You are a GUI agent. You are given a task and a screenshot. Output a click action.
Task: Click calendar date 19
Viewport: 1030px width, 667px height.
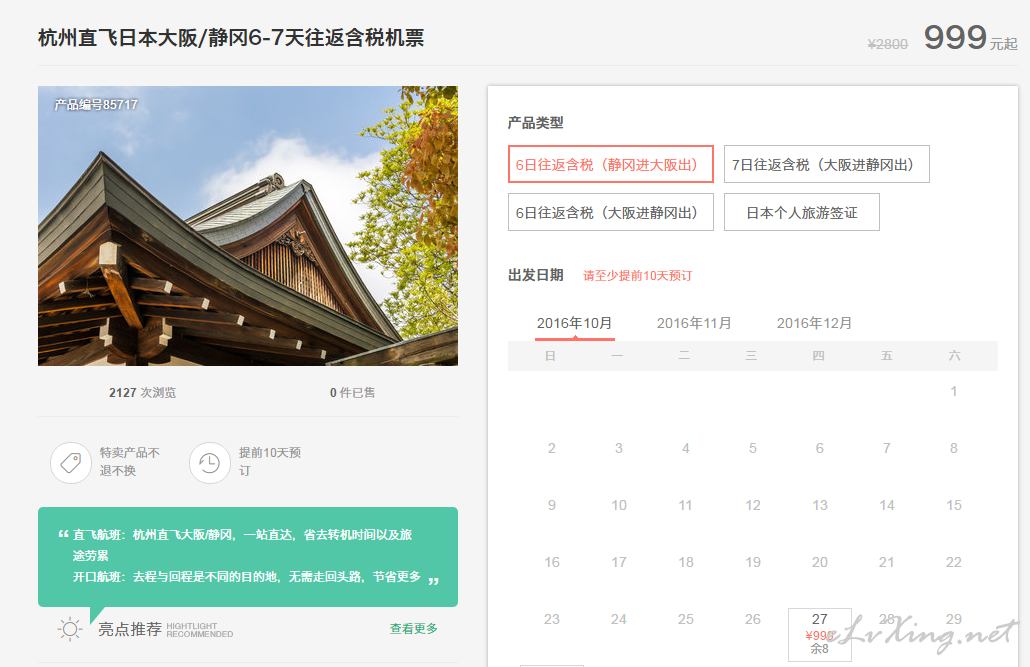pyautogui.click(x=753, y=563)
